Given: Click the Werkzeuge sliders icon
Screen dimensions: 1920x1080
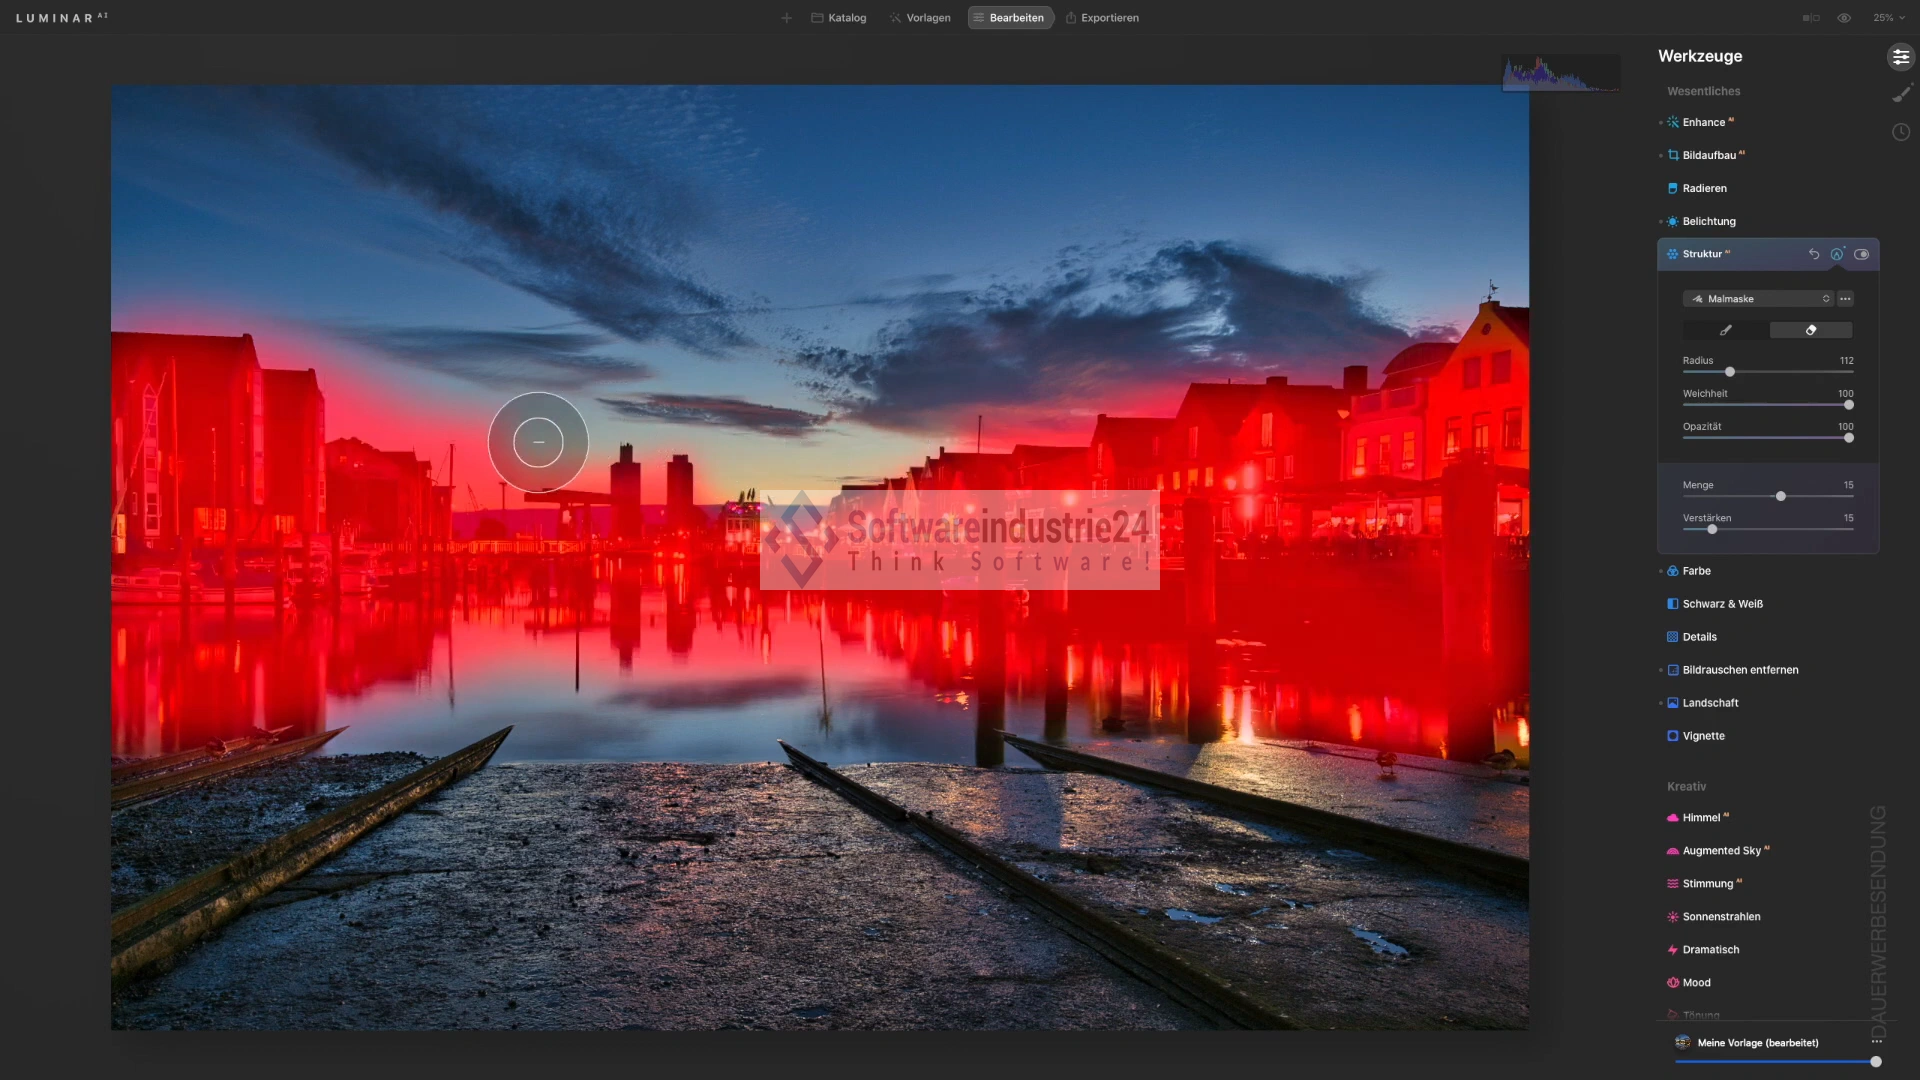Looking at the screenshot, I should (1900, 57).
